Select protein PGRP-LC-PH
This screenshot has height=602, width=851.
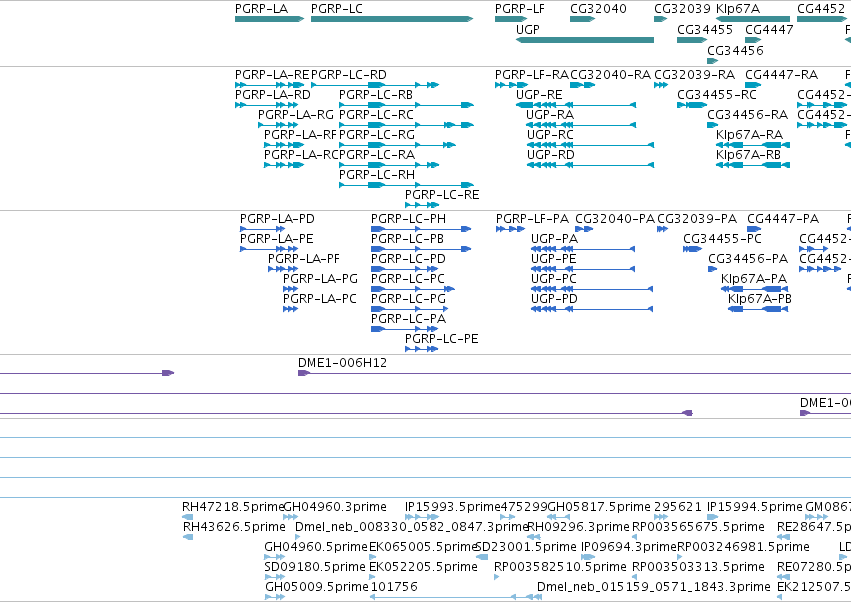pos(421,229)
